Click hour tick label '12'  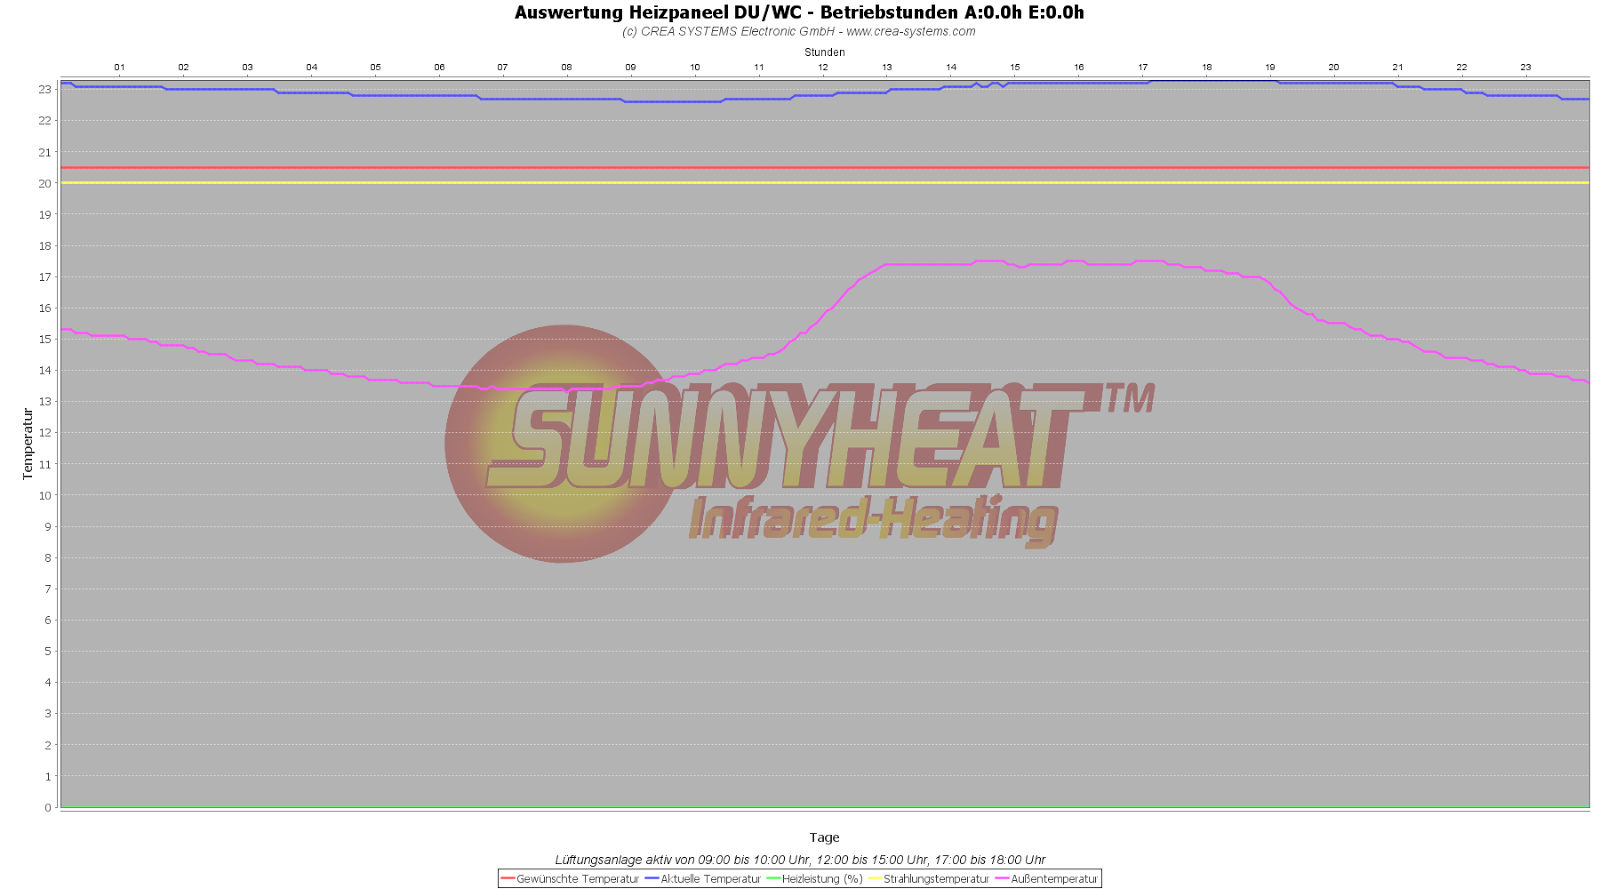823,67
